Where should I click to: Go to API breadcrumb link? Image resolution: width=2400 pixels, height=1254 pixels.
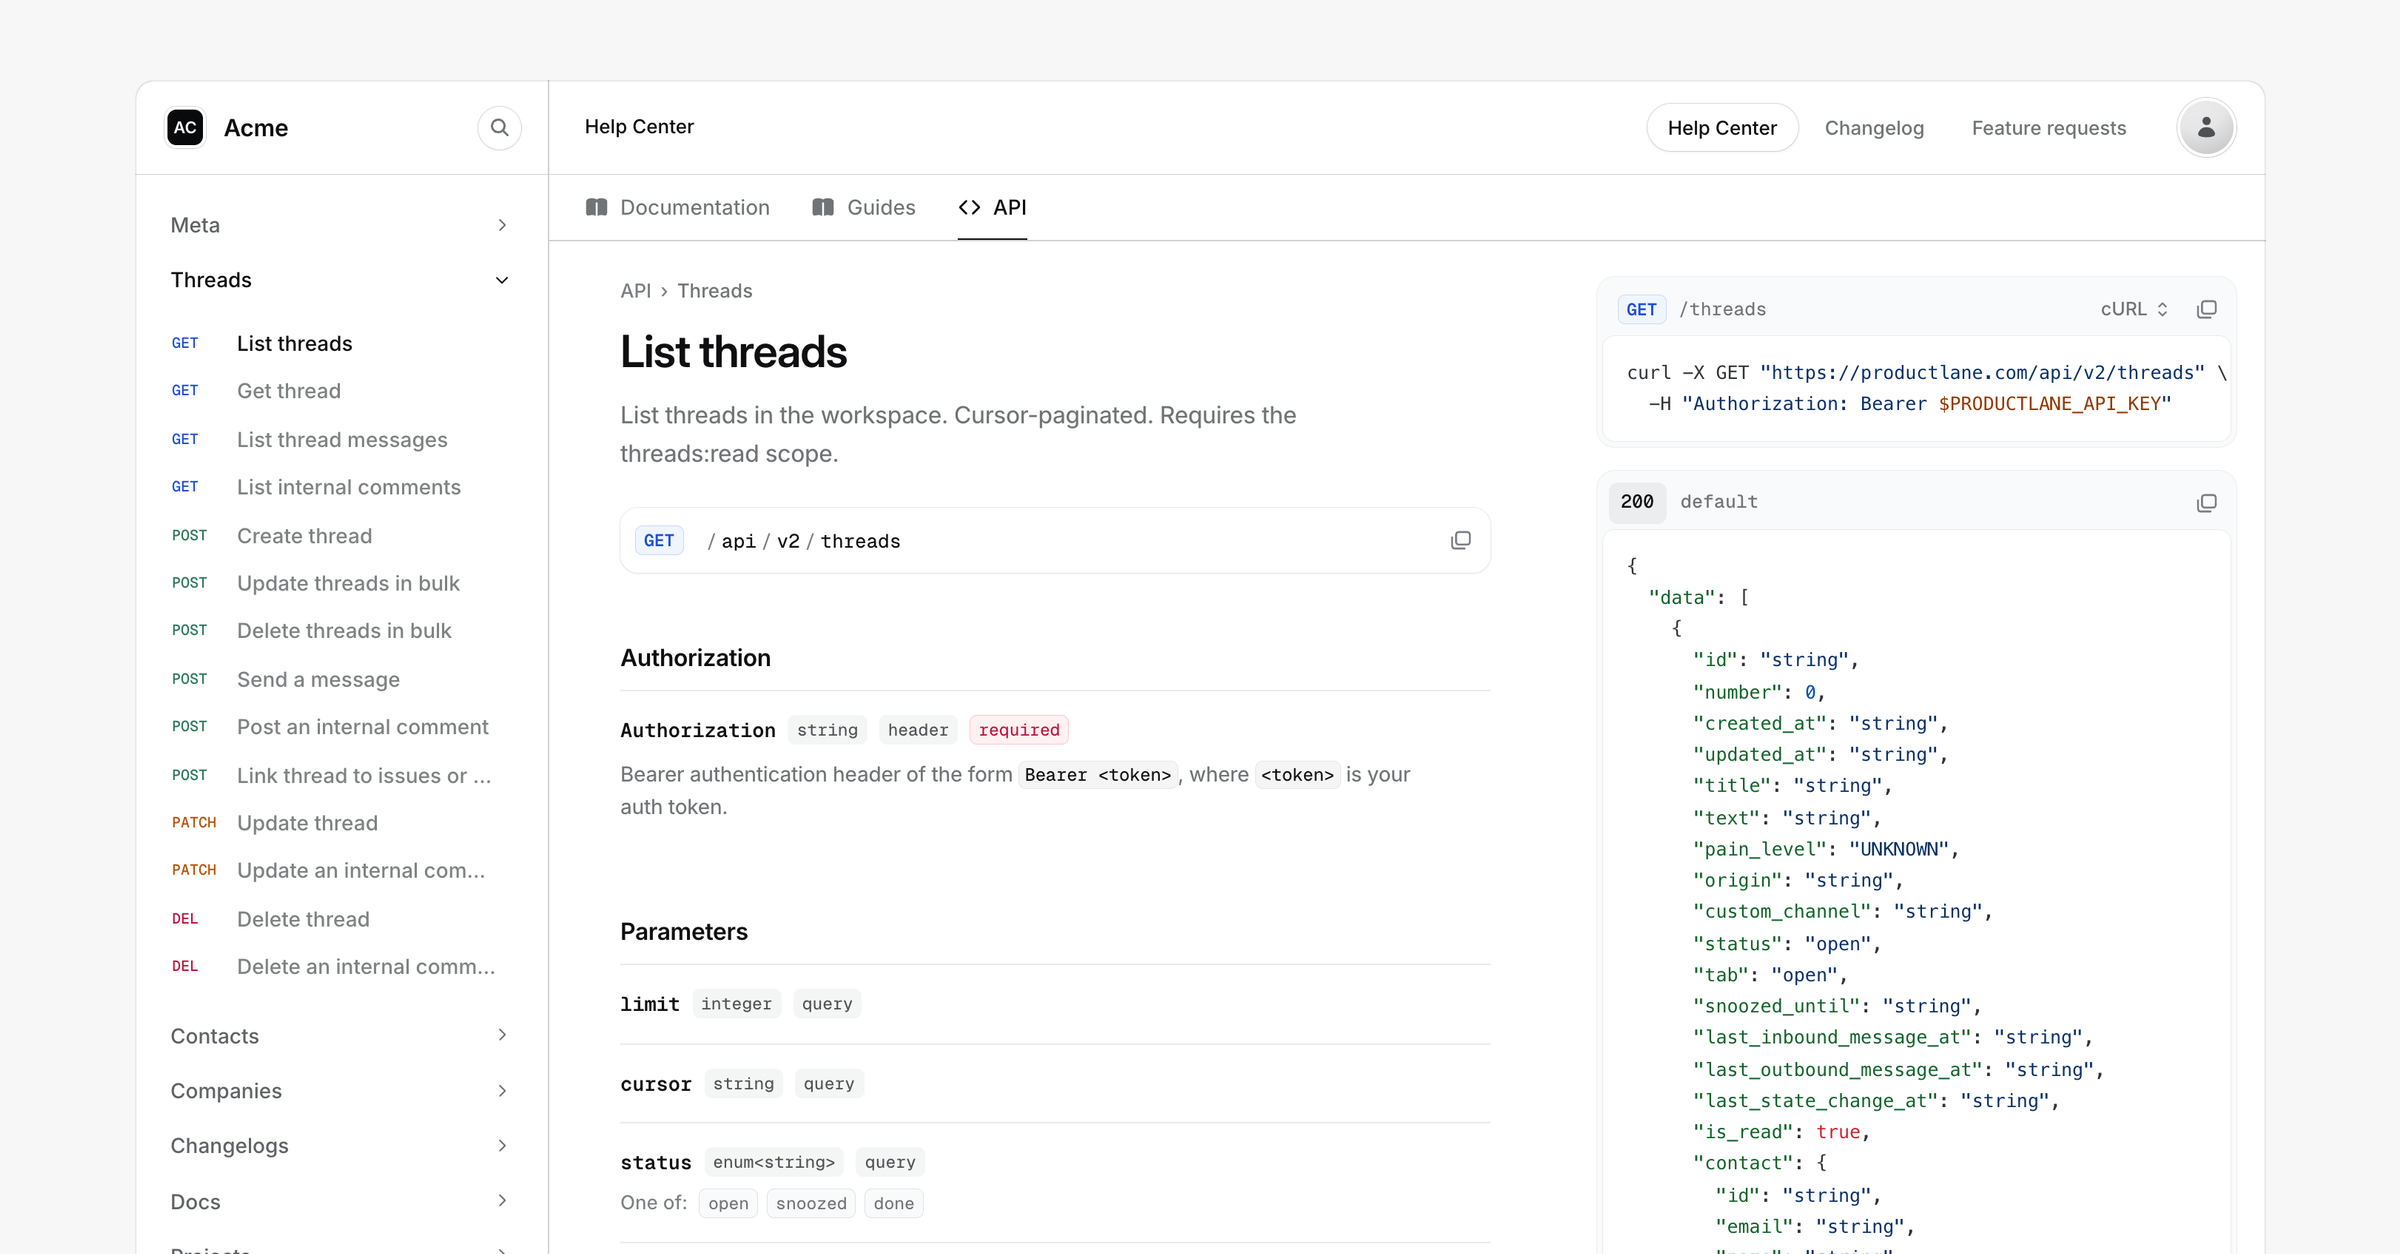coord(635,291)
